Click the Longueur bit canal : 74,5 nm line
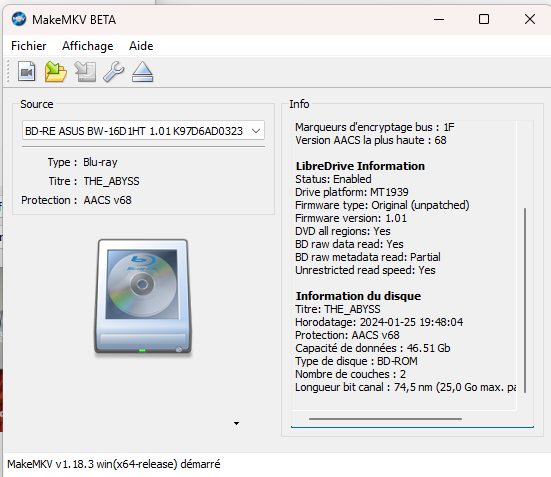The image size is (551, 477). tap(406, 387)
